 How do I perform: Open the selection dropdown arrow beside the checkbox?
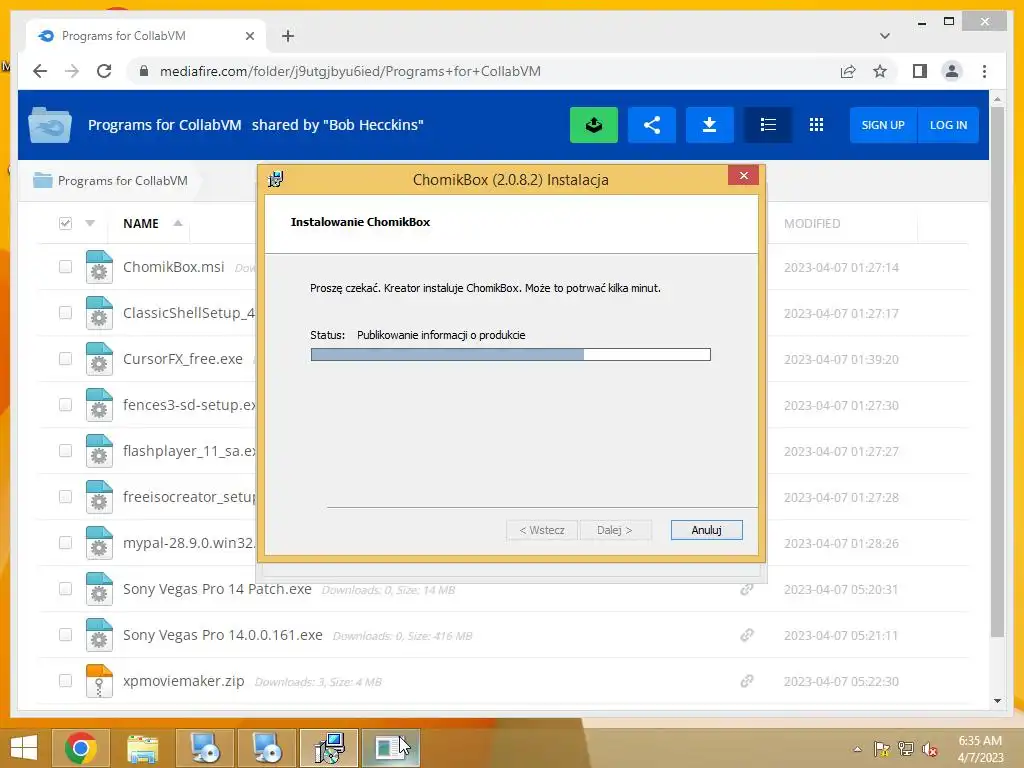(x=90, y=223)
